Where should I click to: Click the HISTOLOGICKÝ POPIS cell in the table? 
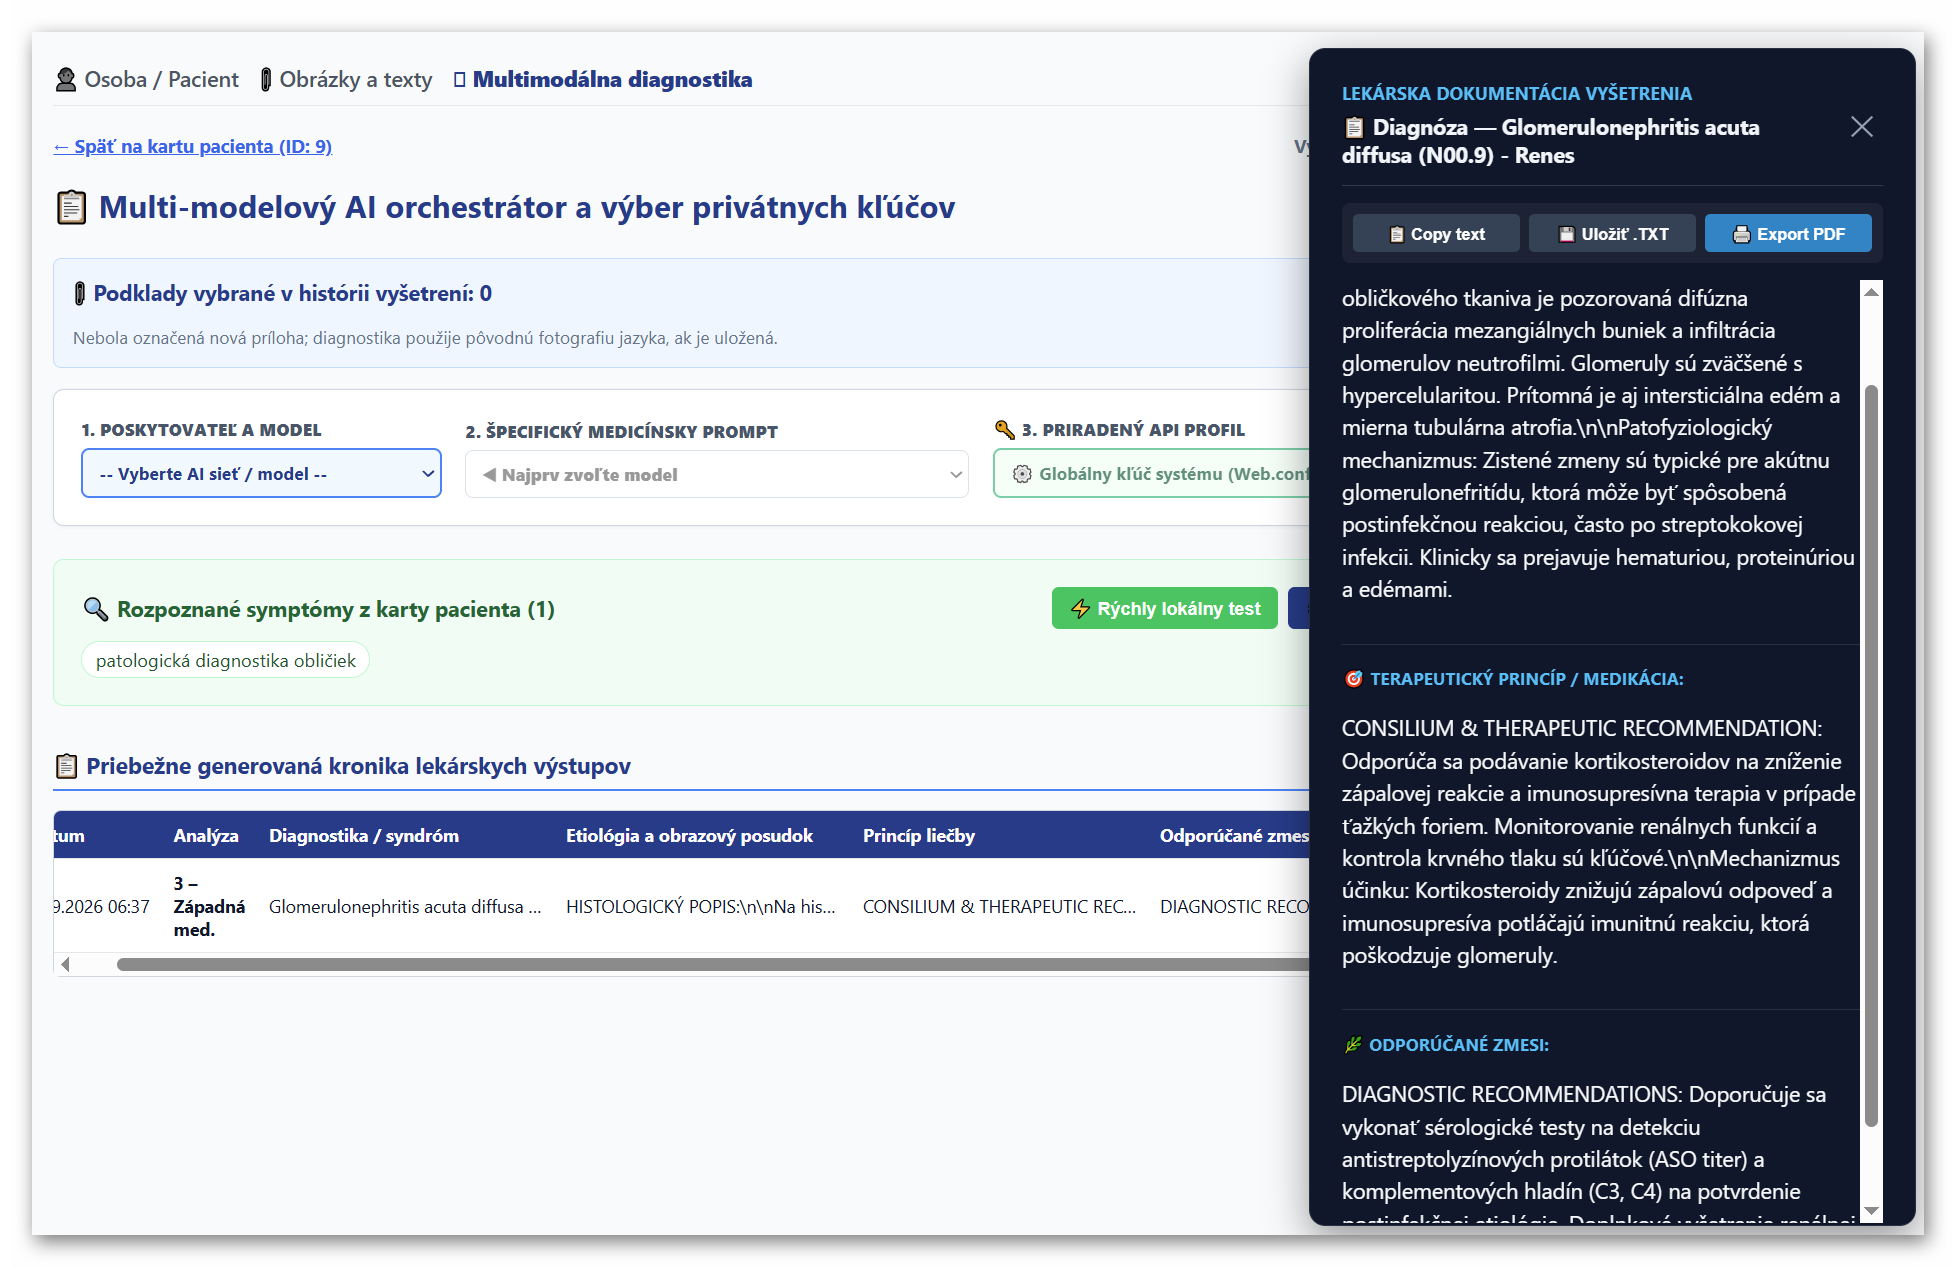point(700,906)
